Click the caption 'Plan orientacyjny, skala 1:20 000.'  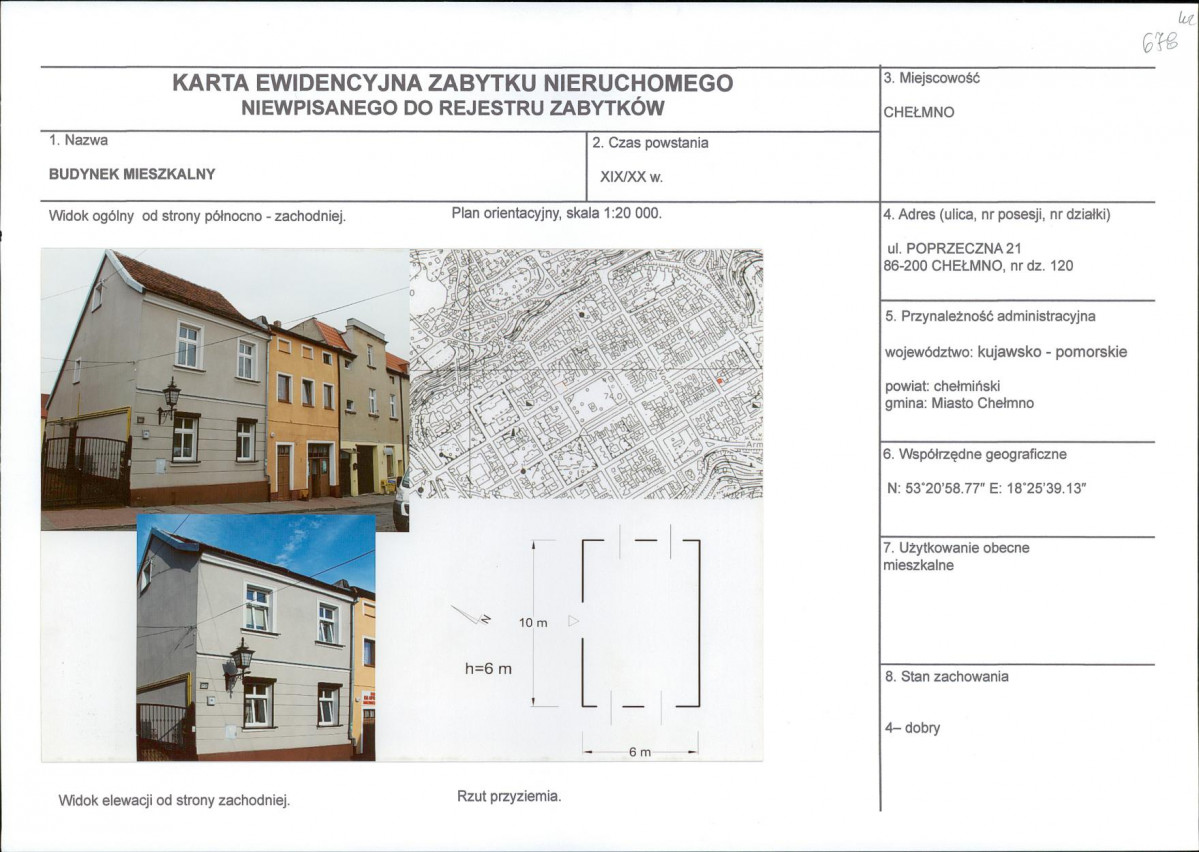point(557,213)
